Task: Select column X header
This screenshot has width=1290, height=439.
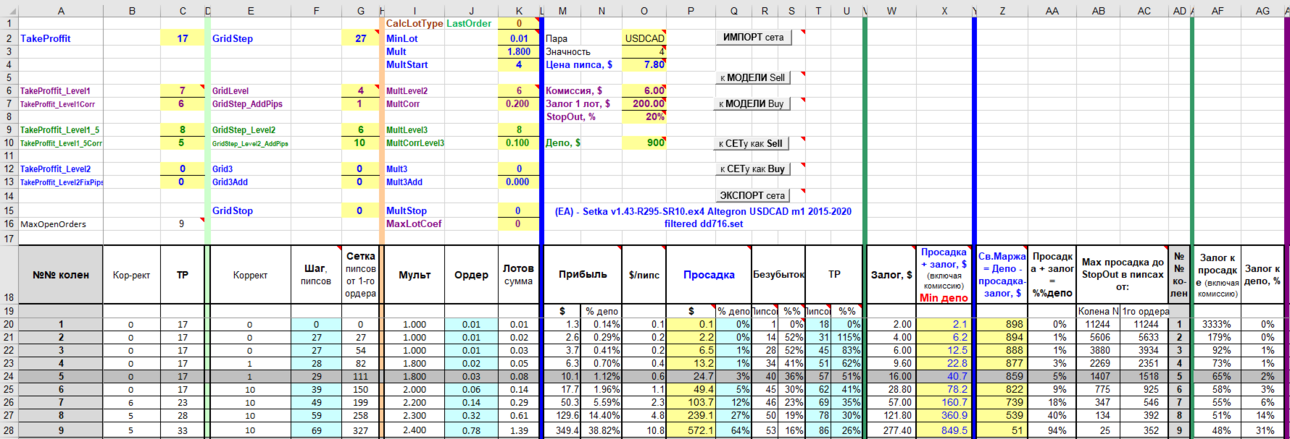Action: (944, 9)
